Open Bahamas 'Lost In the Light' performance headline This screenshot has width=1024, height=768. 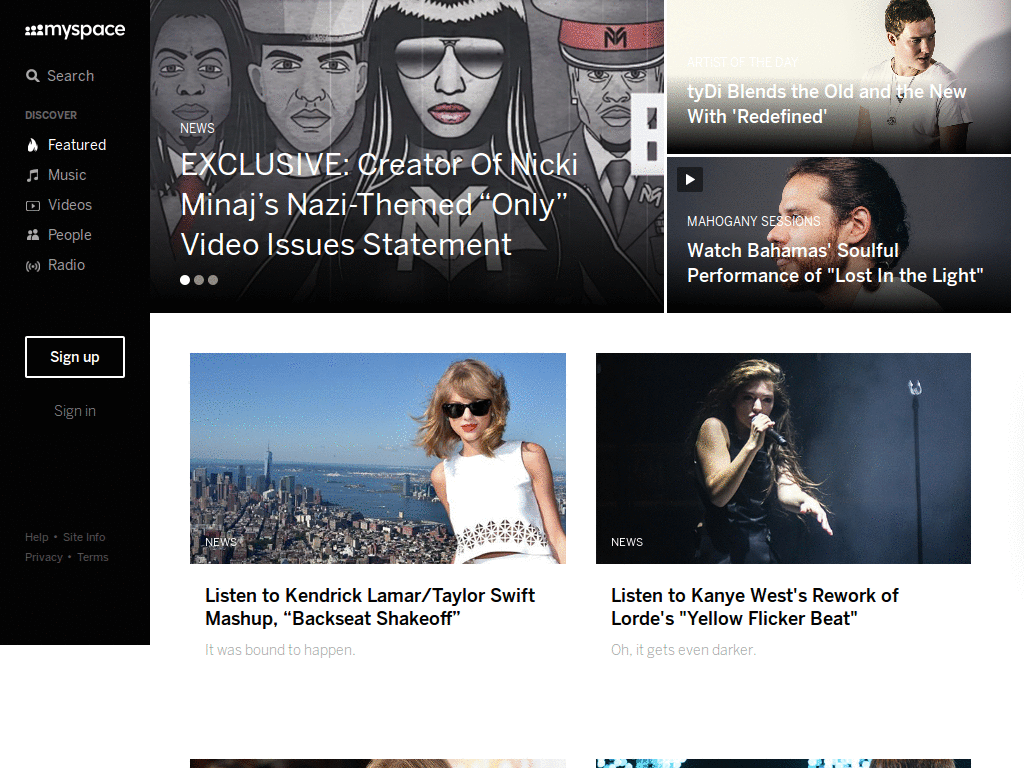(x=835, y=263)
